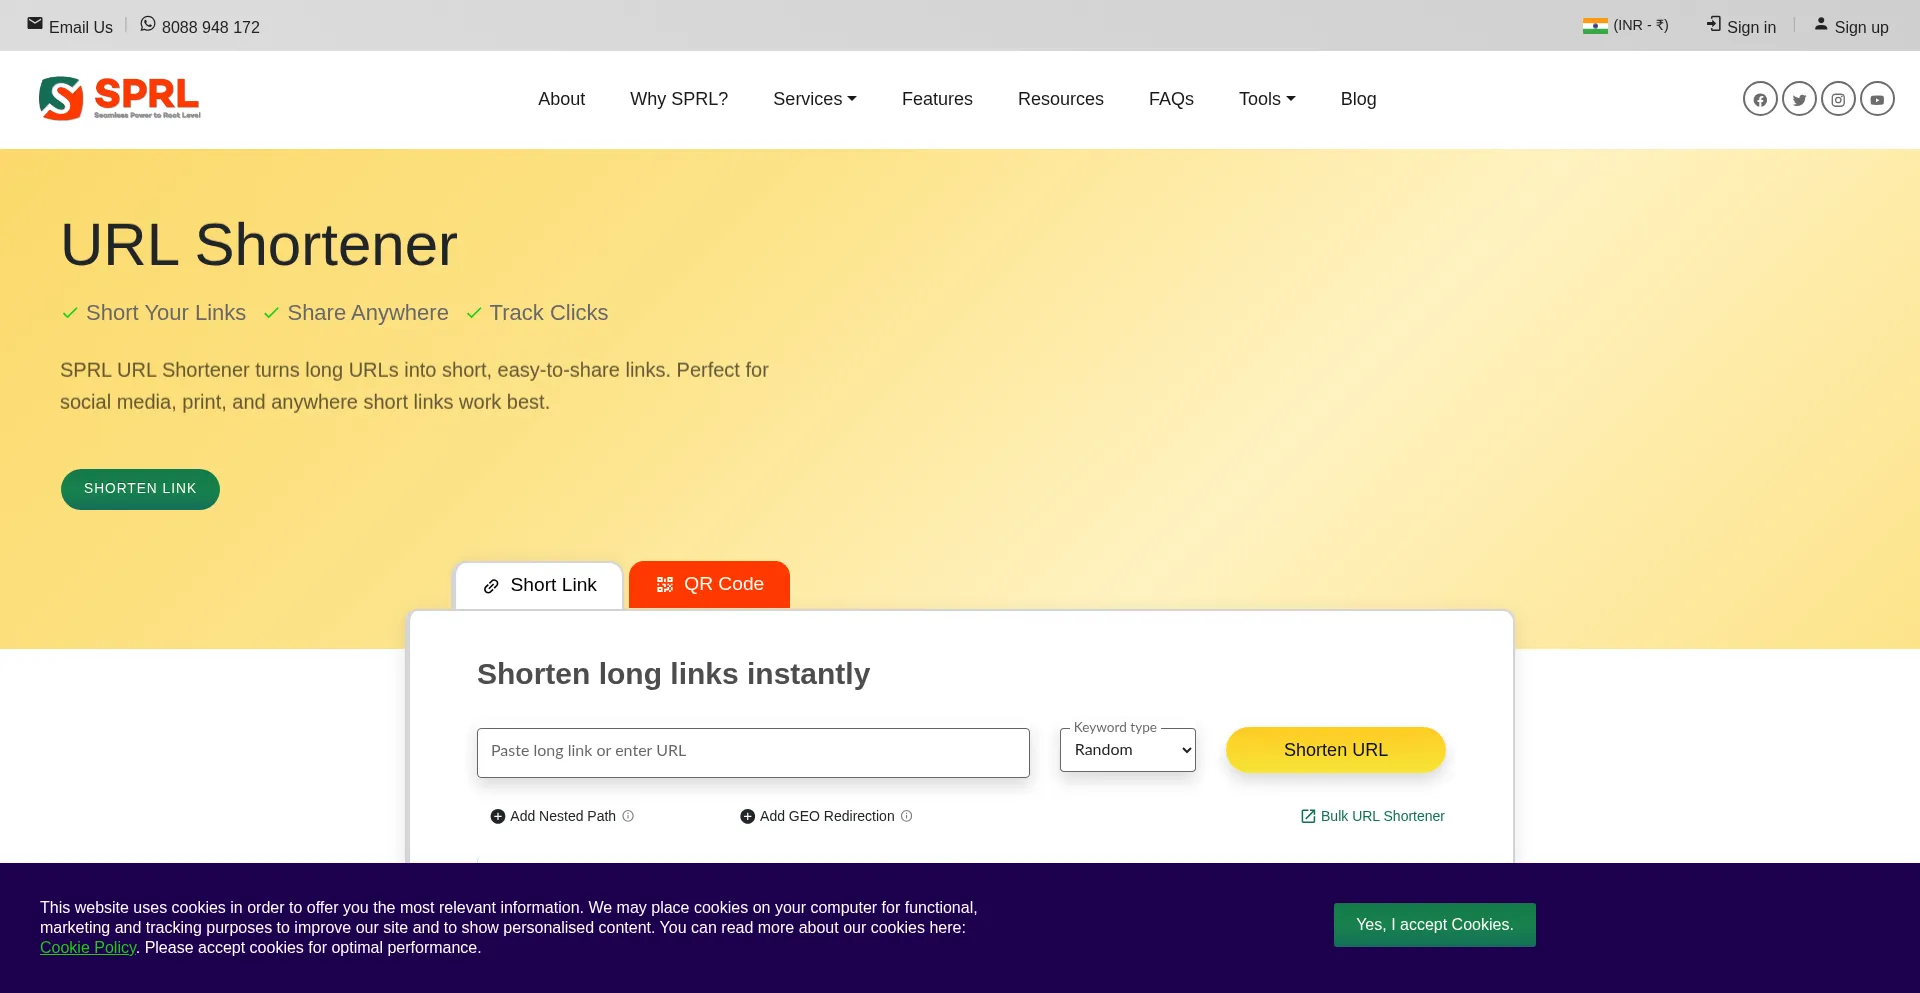1920x993 pixels.
Task: Visit the FAQs page
Action: [1171, 99]
